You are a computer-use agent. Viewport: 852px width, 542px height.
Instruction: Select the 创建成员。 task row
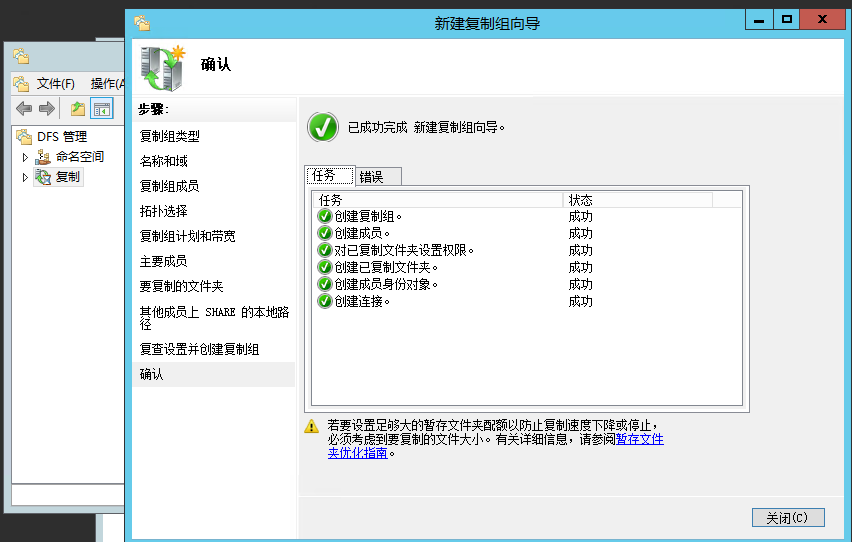[x=527, y=233]
